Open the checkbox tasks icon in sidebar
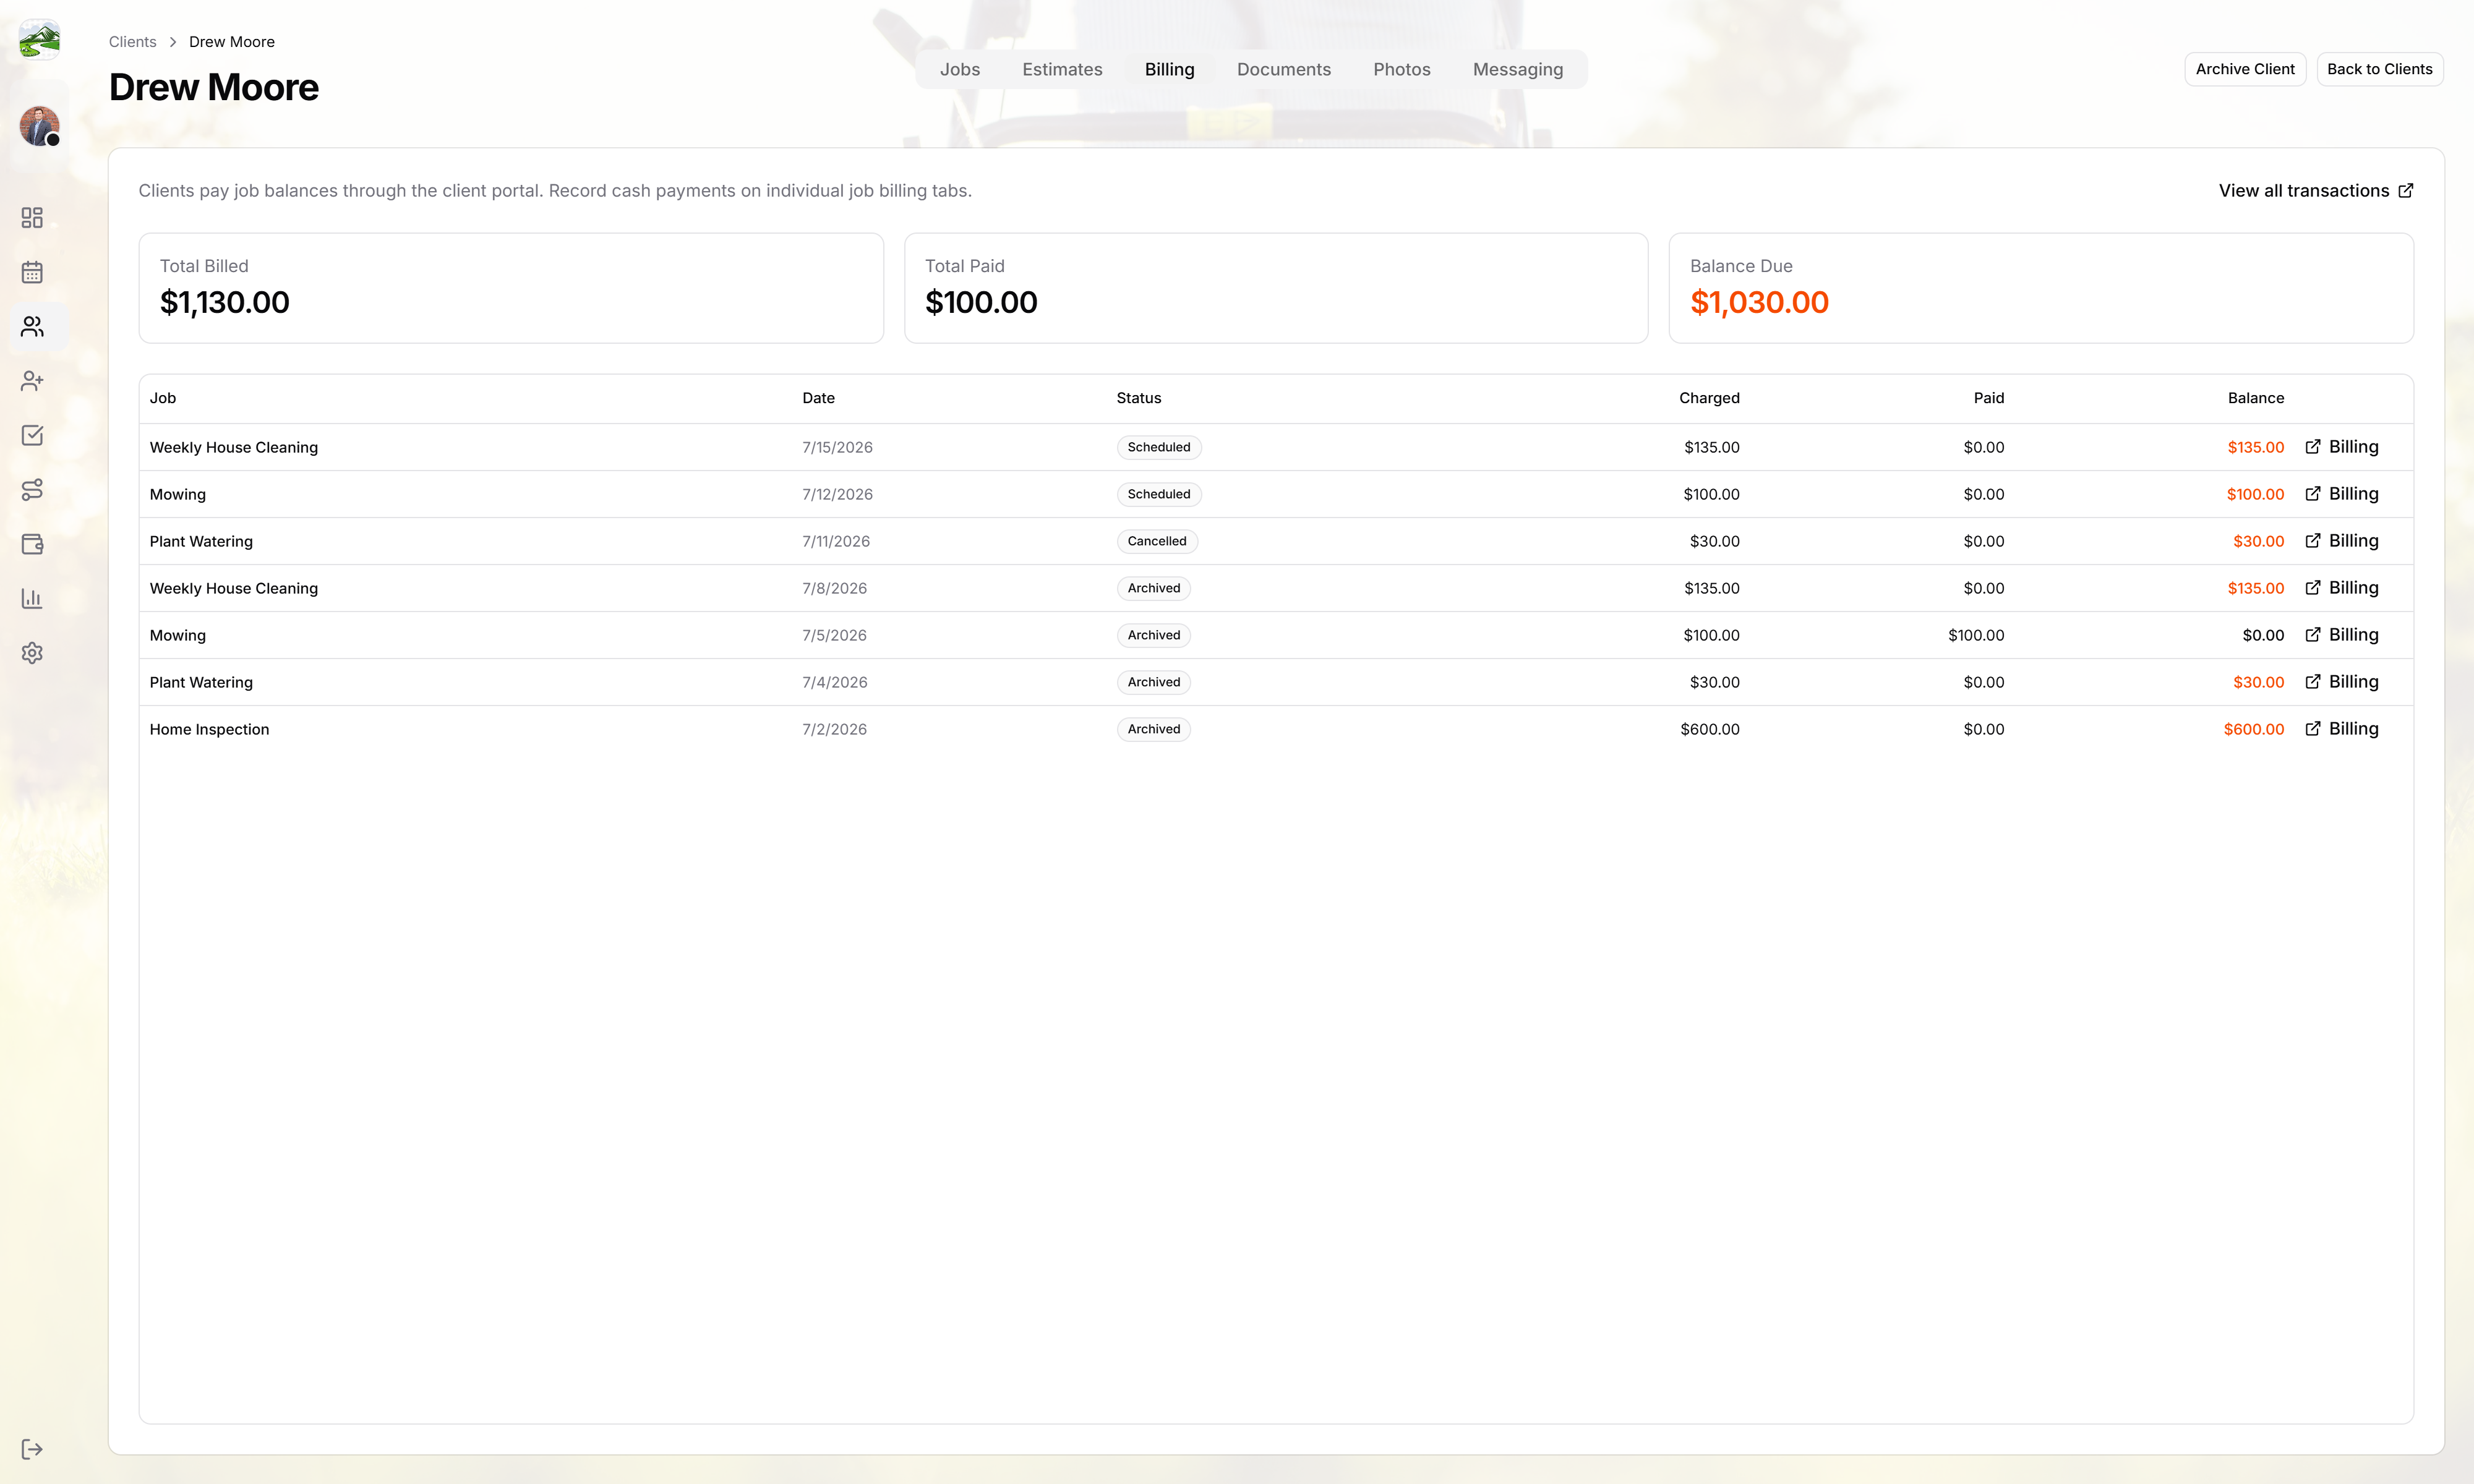 tap(32, 435)
